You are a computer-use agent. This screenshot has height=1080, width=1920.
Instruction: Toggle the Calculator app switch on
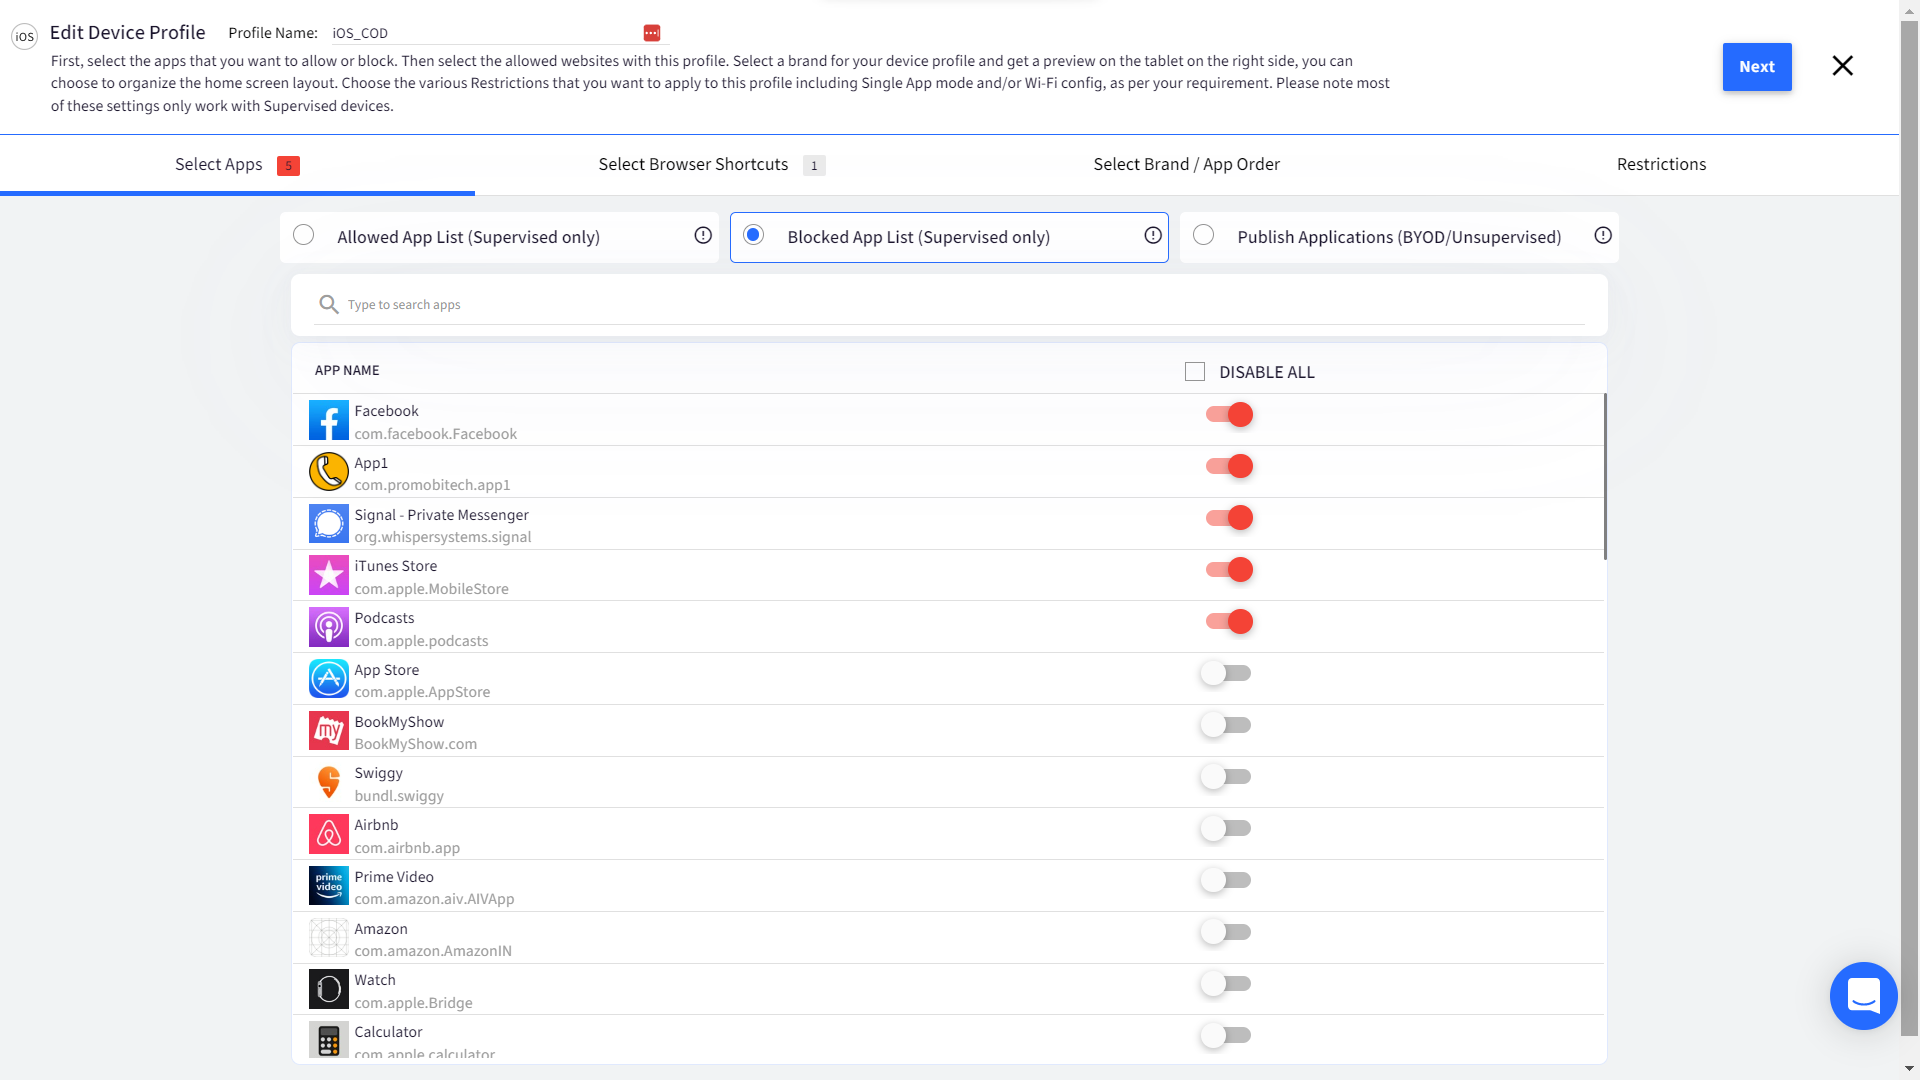1225,1035
